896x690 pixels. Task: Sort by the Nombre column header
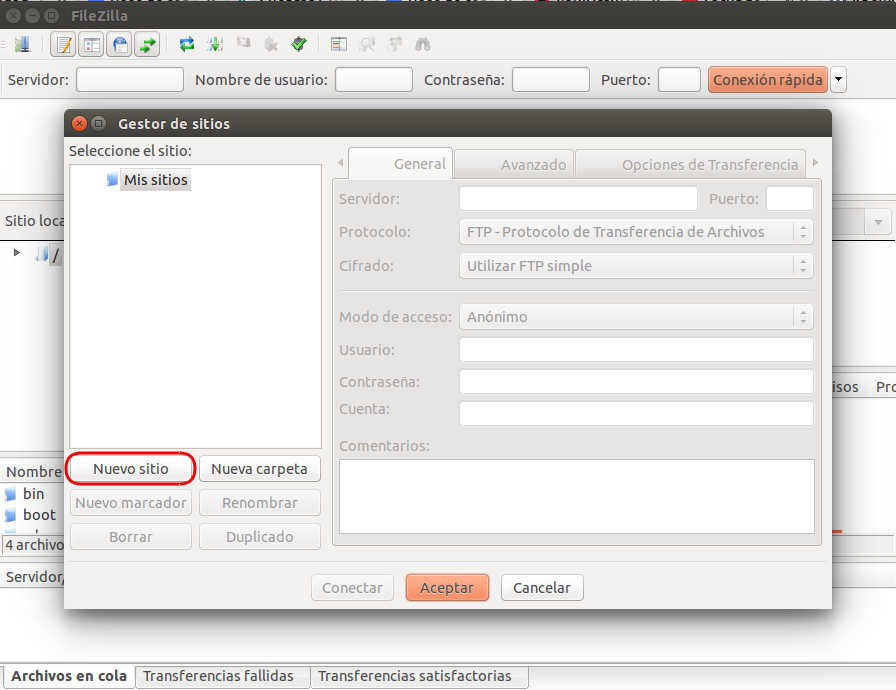coord(33,472)
